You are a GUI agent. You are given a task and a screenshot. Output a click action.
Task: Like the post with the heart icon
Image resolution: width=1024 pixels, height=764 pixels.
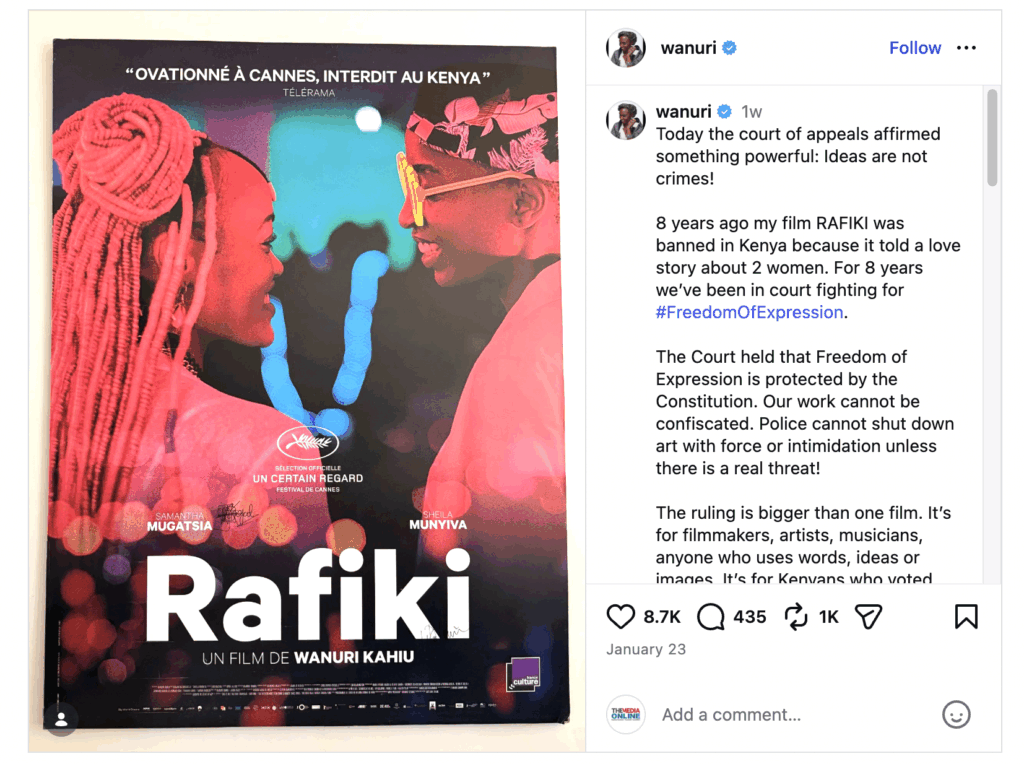coord(620,616)
